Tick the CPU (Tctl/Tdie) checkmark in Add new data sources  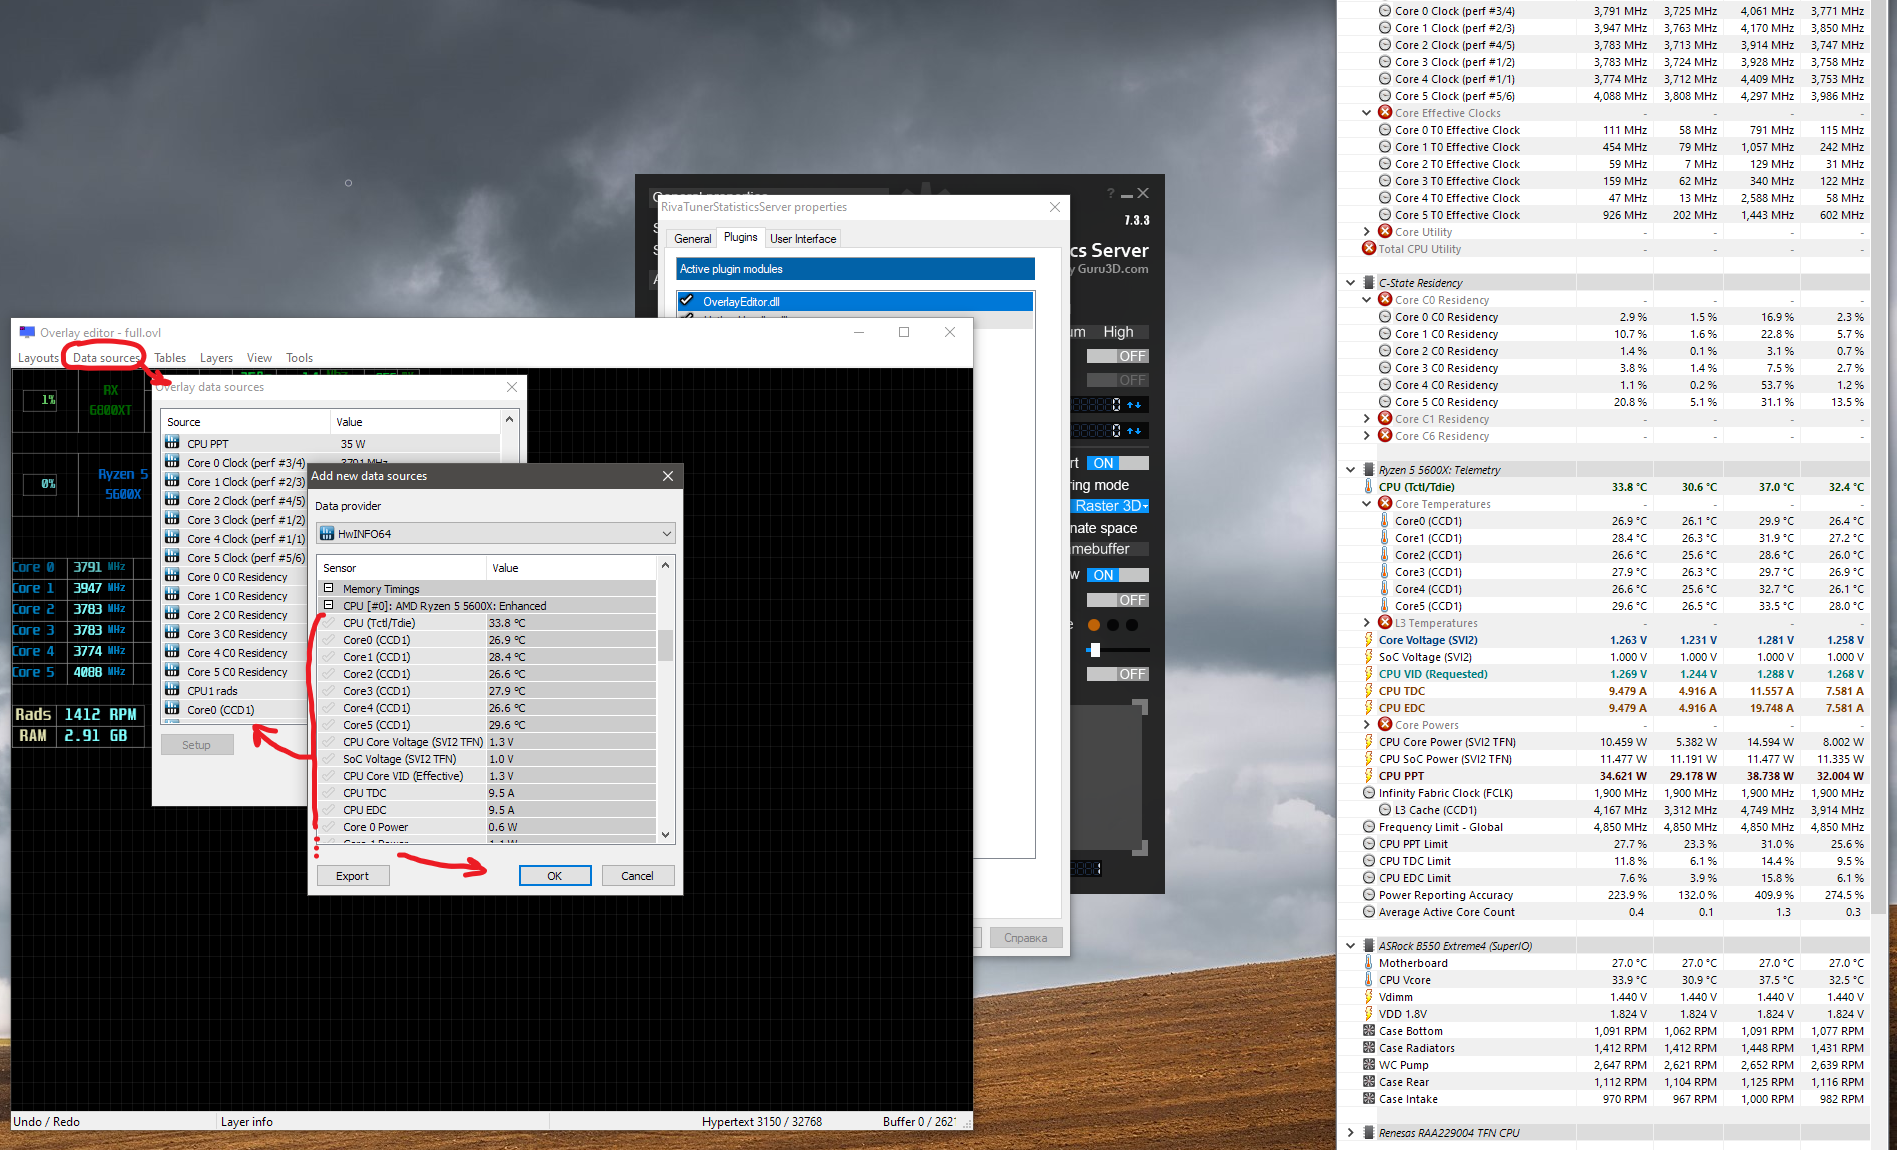(328, 623)
